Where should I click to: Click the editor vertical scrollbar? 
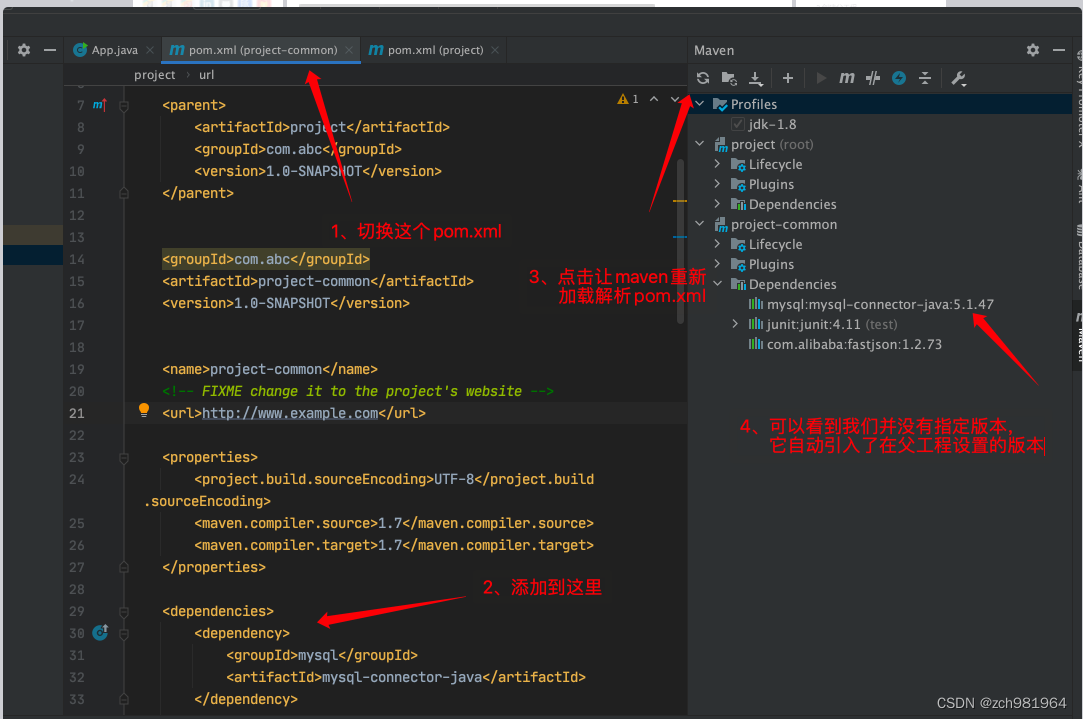tap(680, 242)
